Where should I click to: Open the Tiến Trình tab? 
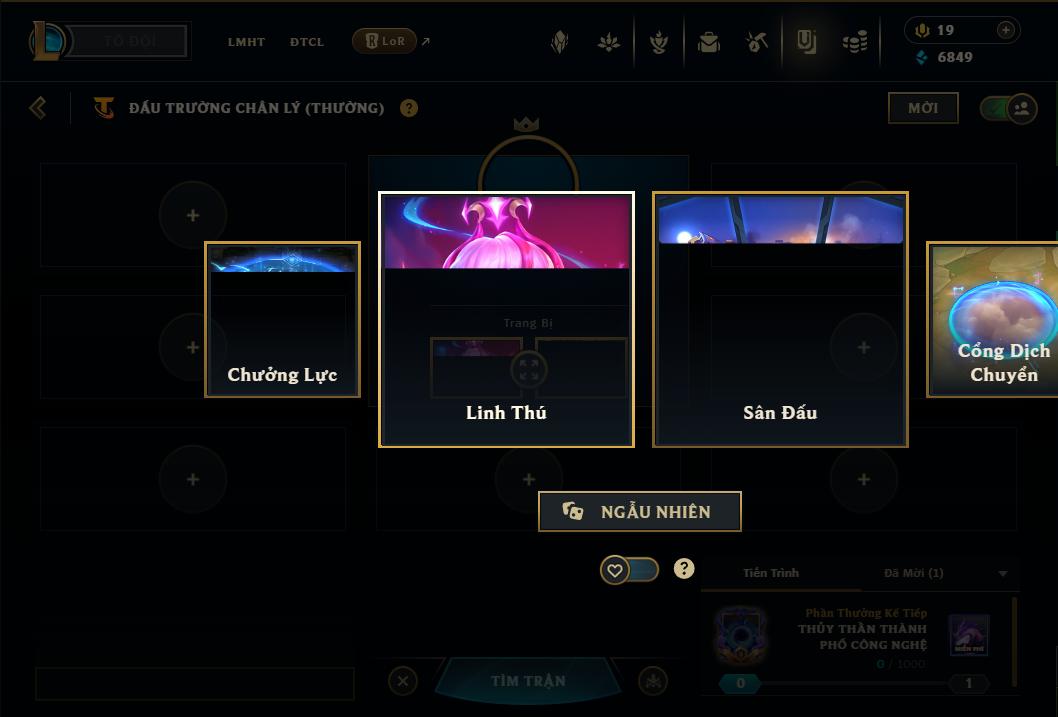pos(771,573)
